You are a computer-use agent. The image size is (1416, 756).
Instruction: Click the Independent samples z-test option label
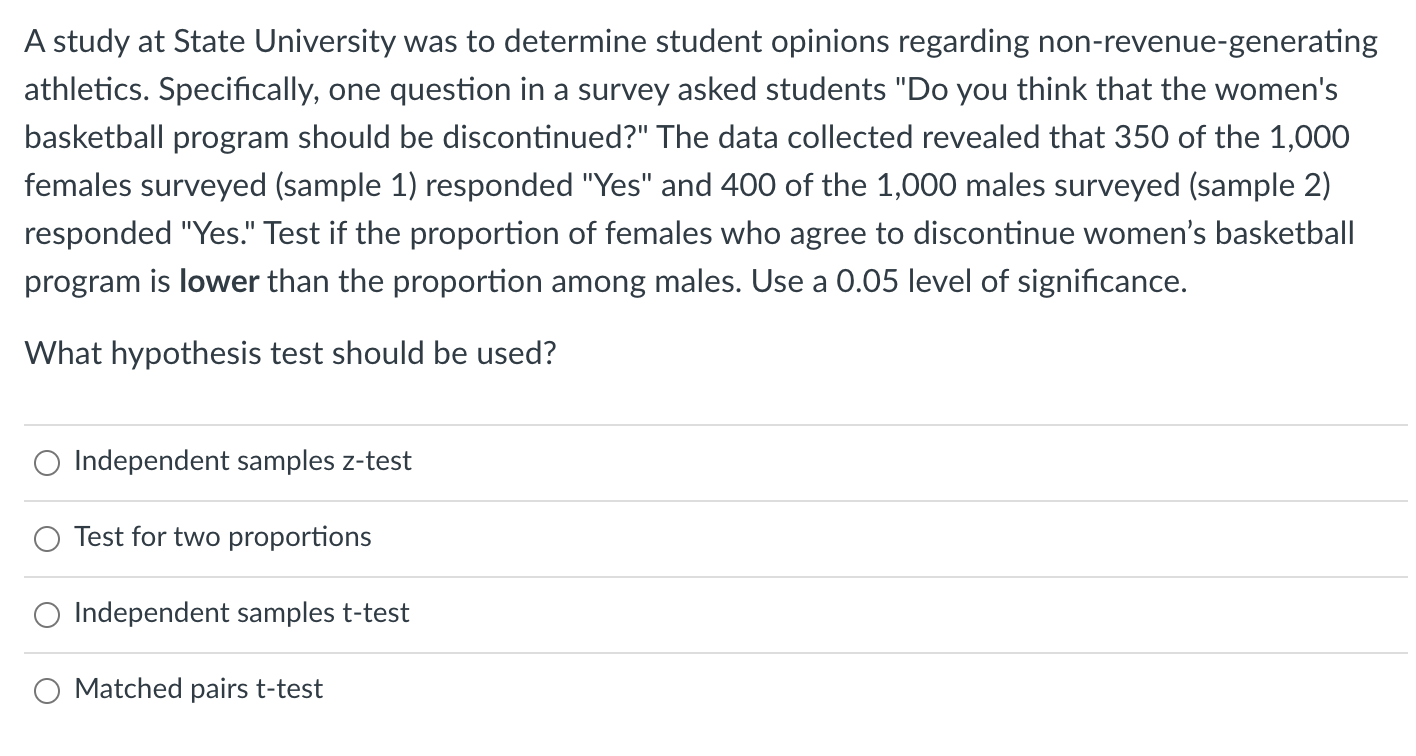coord(242,462)
